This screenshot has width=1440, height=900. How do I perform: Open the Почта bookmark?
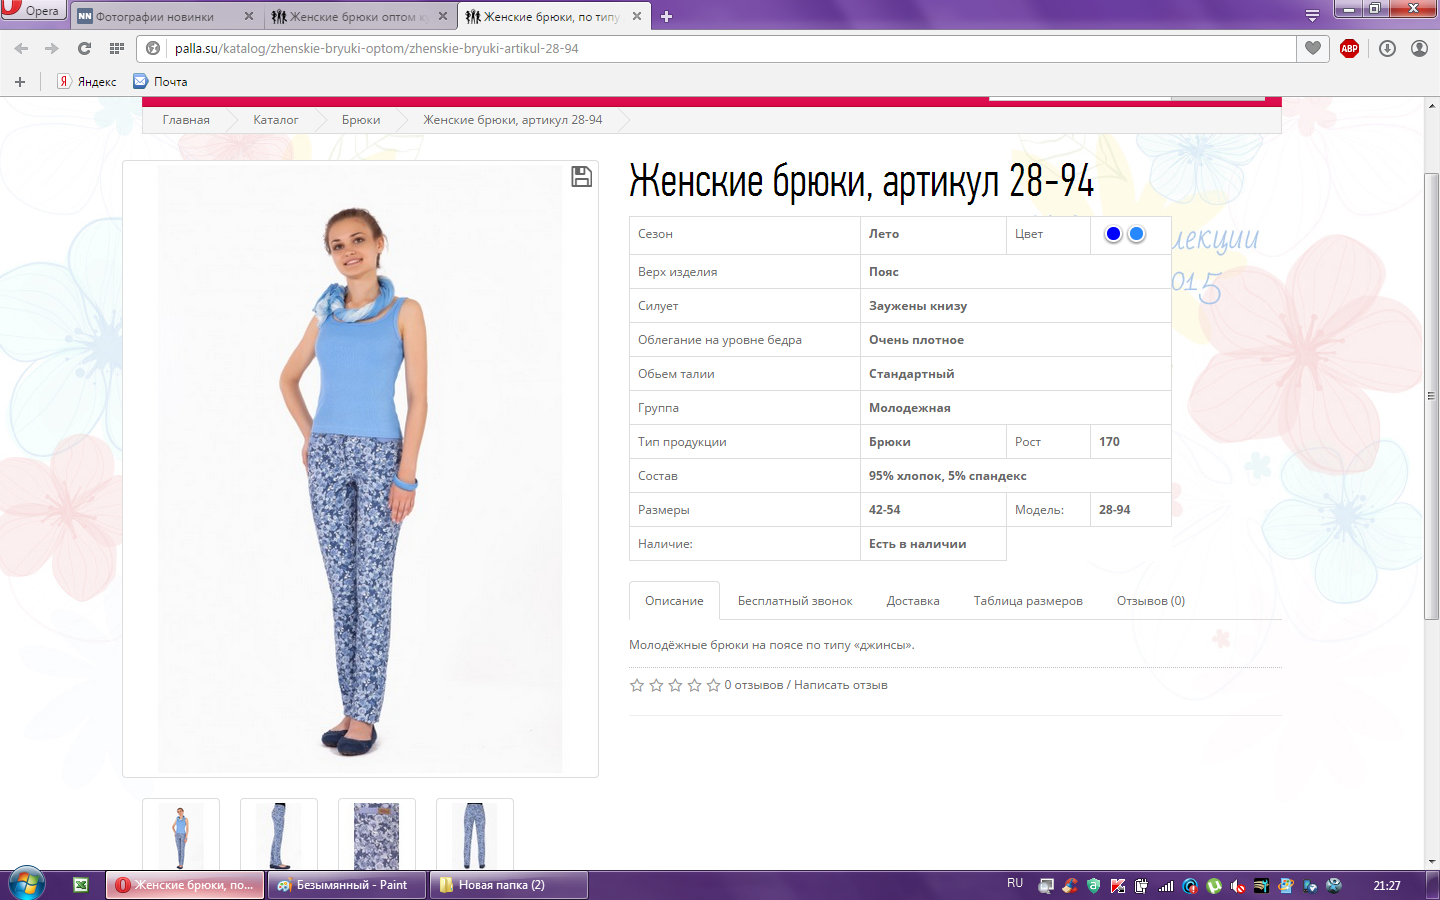(x=161, y=82)
